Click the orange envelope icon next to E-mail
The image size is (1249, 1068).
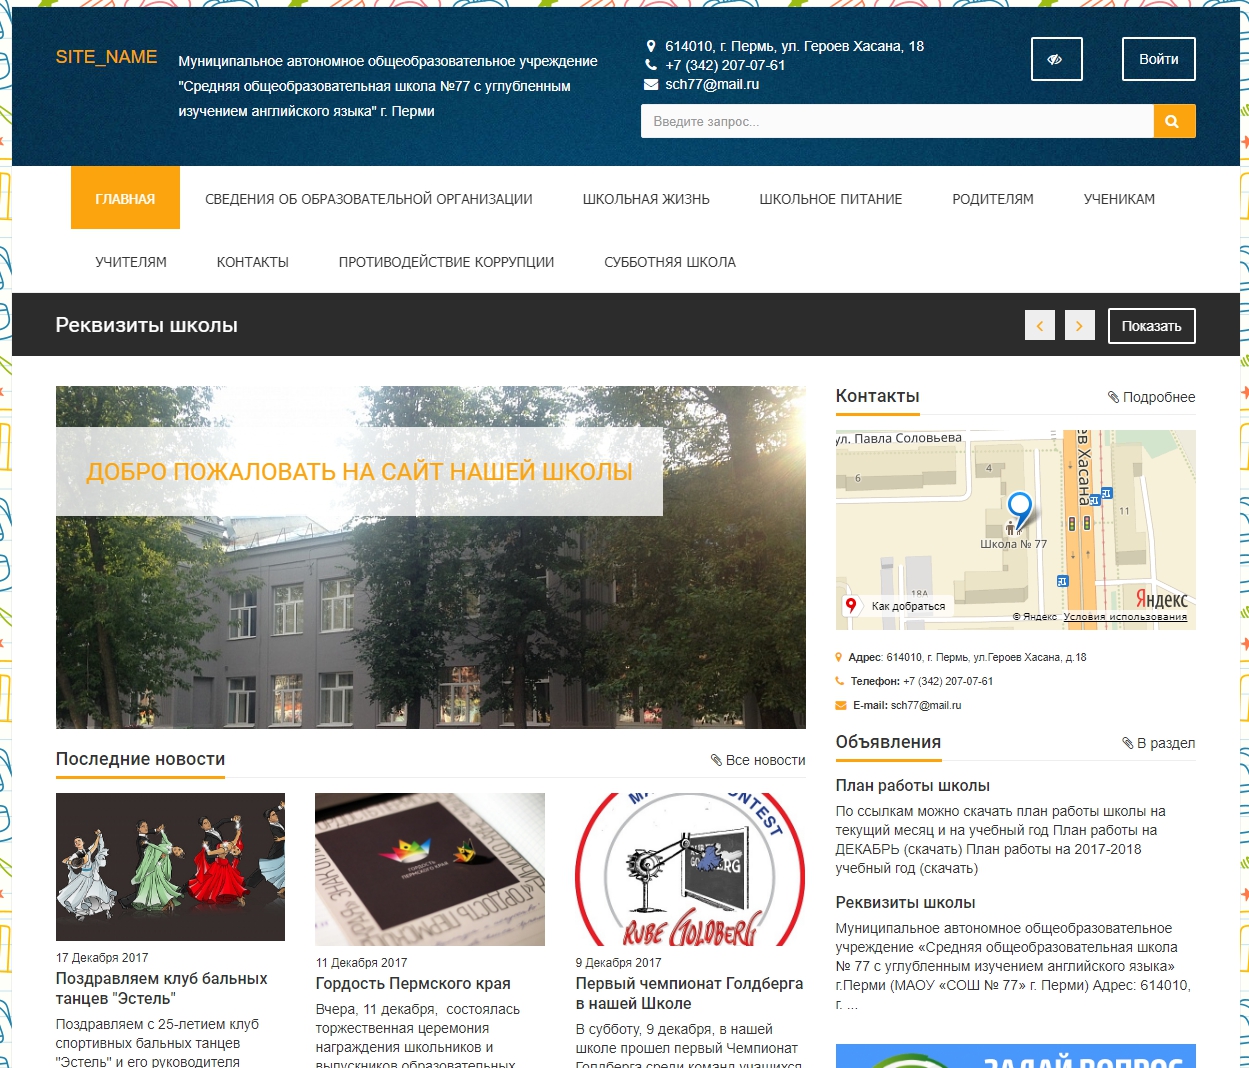[841, 706]
